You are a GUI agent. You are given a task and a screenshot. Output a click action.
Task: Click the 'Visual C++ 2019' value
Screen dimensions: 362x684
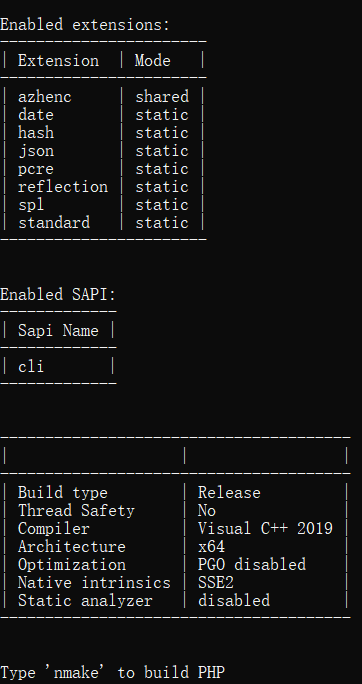(265, 529)
